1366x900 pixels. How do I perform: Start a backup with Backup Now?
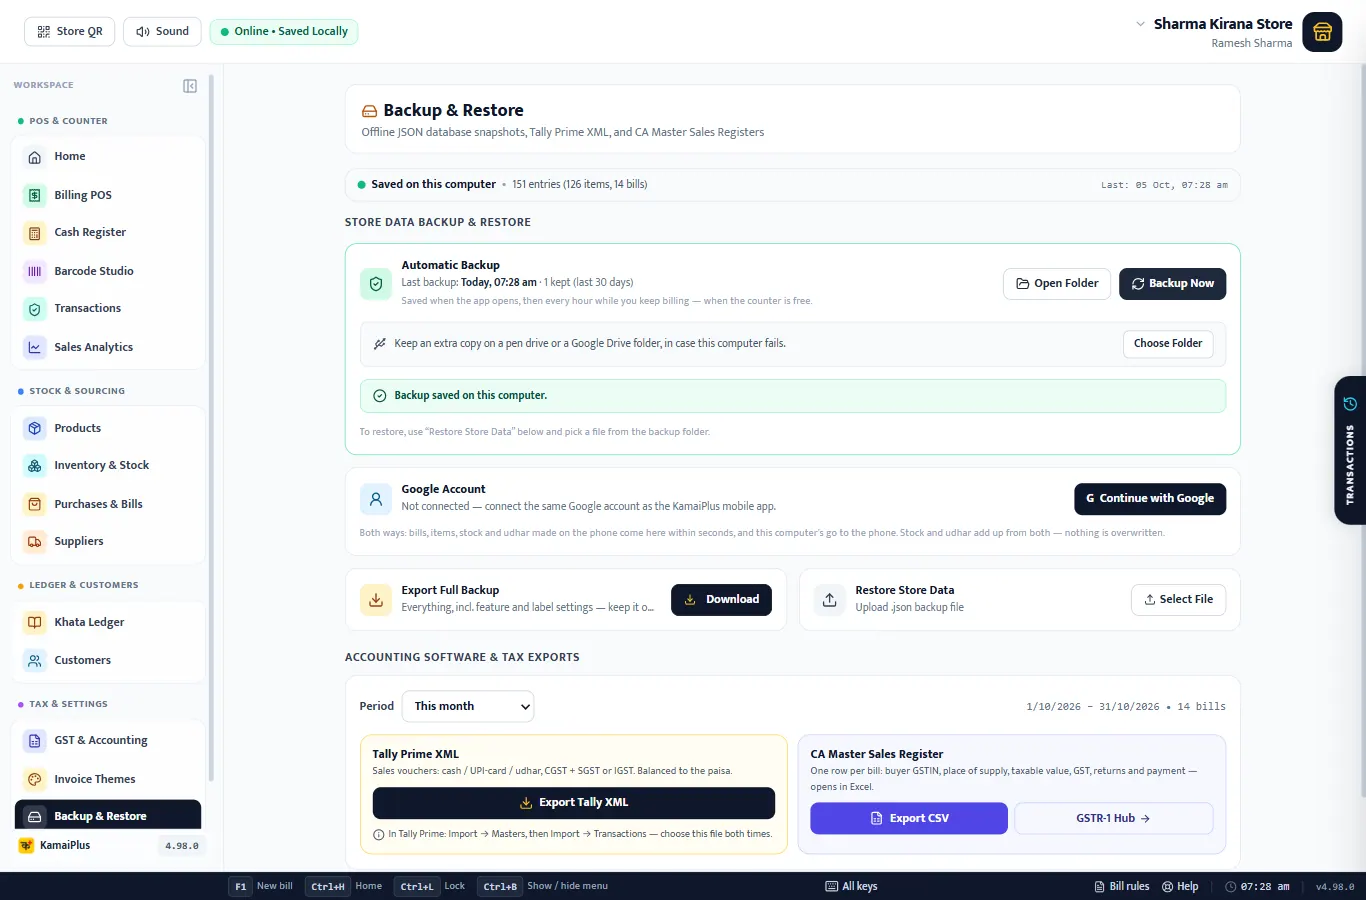click(x=1172, y=284)
